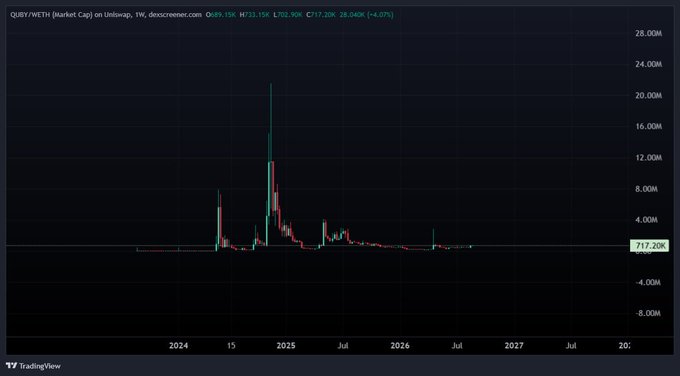Click the -8.00M price axis label
Image resolution: width=680 pixels, height=376 pixels.
[648, 313]
